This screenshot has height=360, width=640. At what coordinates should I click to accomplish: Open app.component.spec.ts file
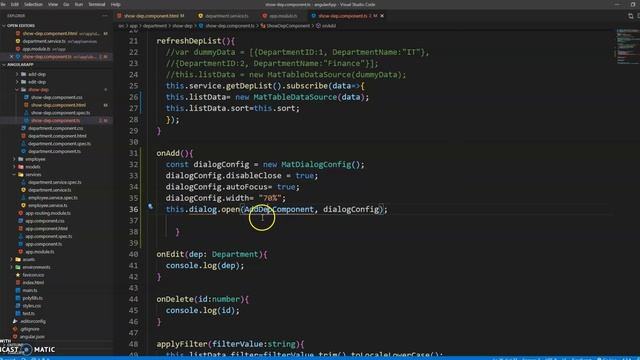(x=48, y=236)
